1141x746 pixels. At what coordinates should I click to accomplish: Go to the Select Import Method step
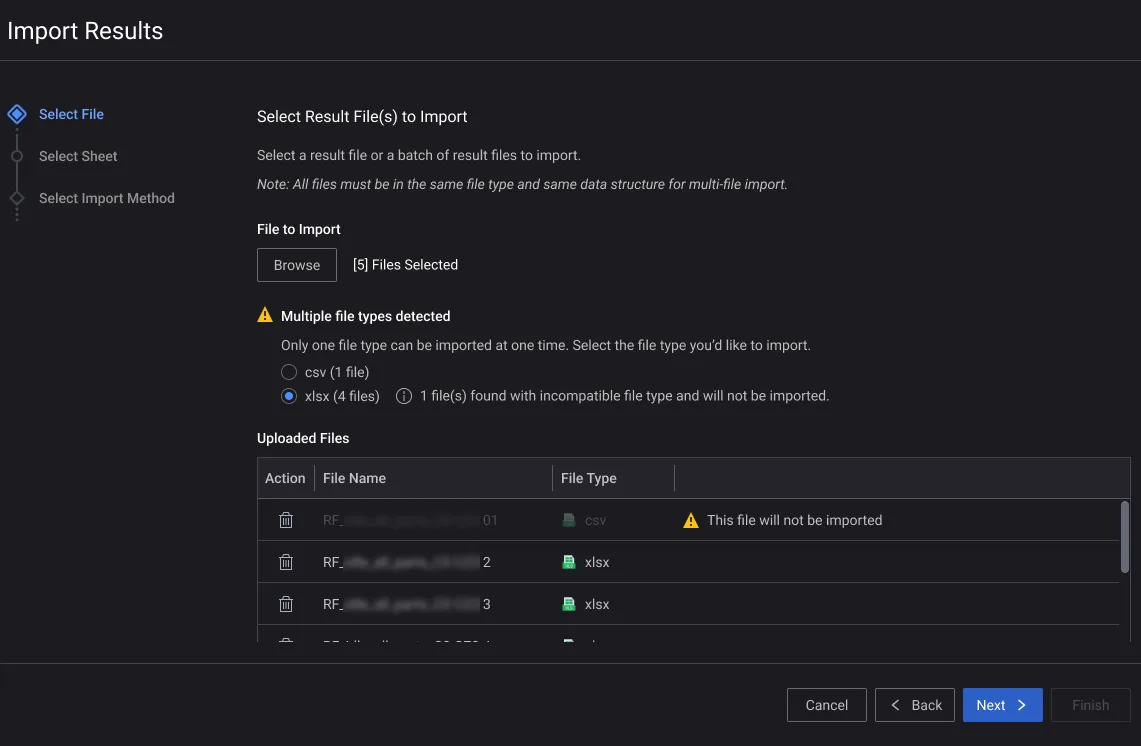point(107,198)
